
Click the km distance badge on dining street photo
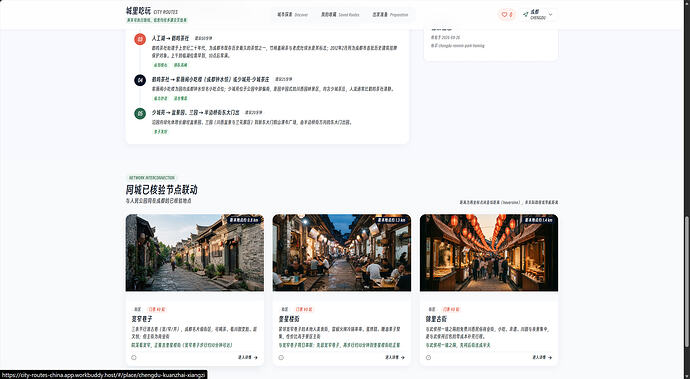tap(392, 220)
